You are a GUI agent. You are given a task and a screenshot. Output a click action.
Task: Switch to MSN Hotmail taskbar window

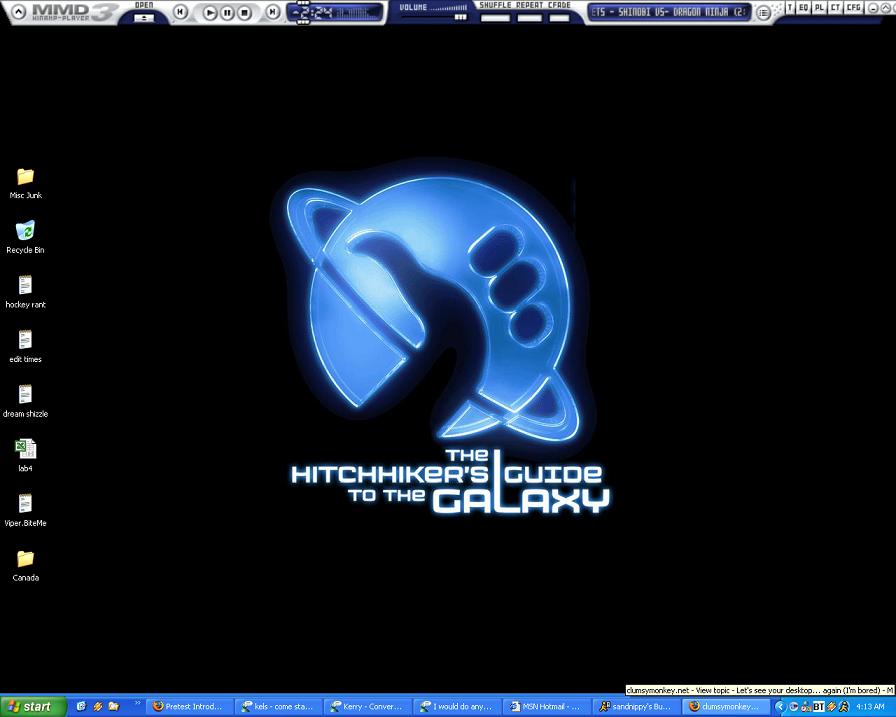click(547, 706)
